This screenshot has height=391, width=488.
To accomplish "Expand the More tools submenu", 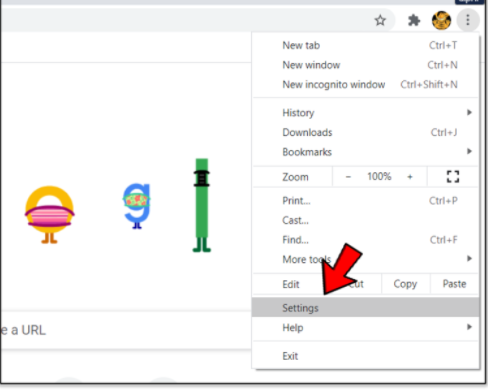I will (x=366, y=259).
